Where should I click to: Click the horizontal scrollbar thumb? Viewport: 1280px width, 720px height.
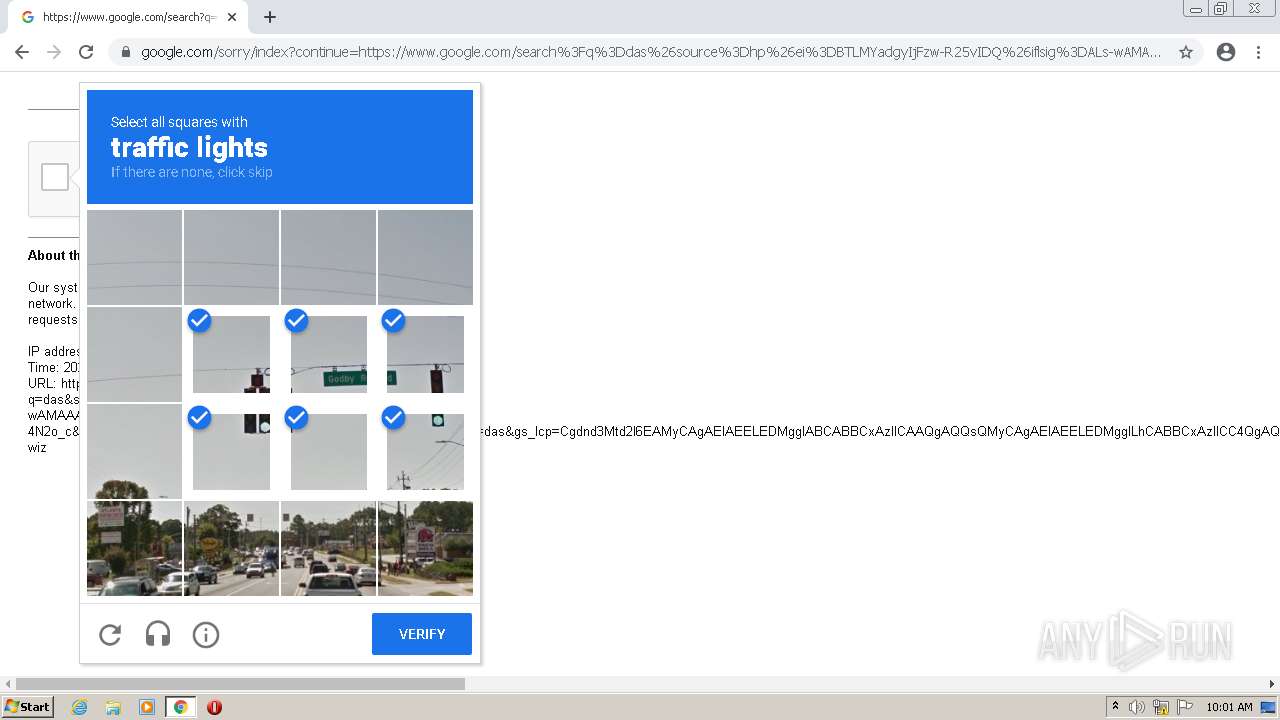coord(240,684)
